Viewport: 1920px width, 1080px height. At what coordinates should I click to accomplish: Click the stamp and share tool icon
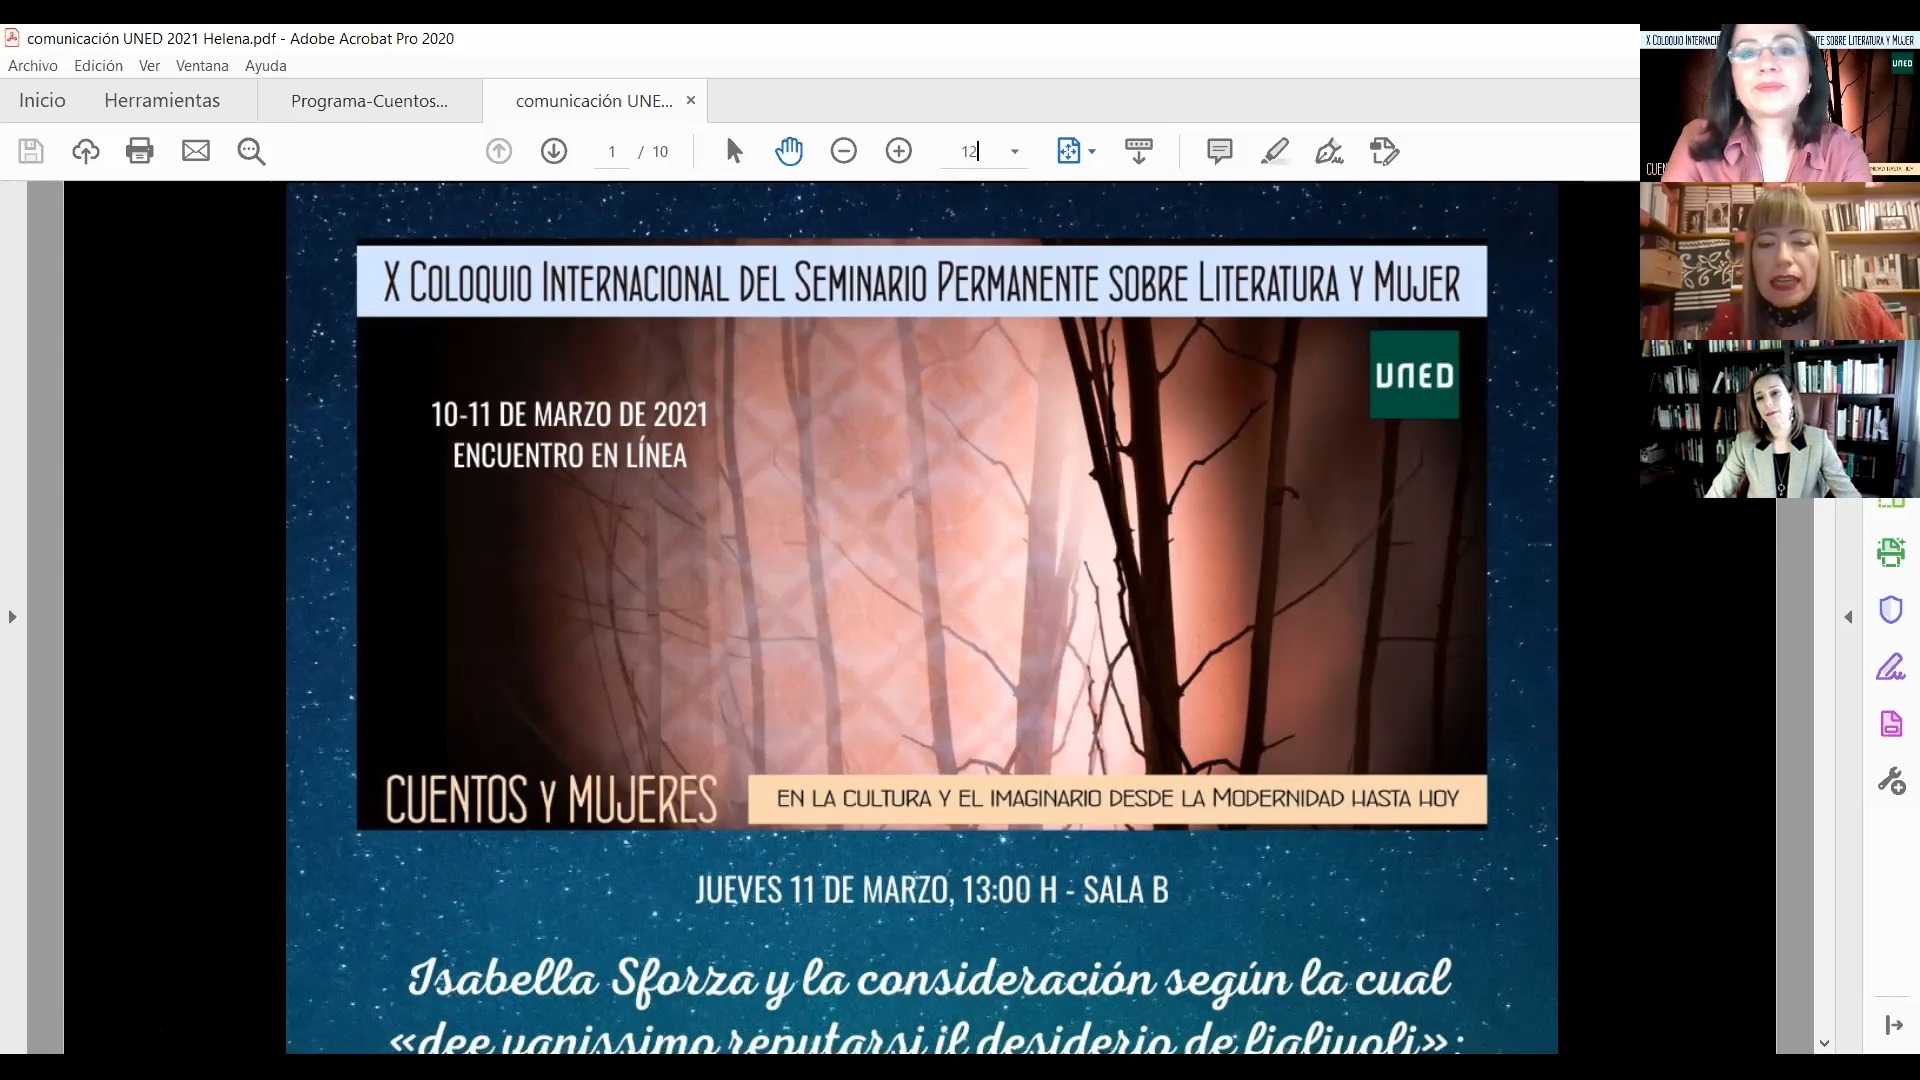click(x=1384, y=151)
